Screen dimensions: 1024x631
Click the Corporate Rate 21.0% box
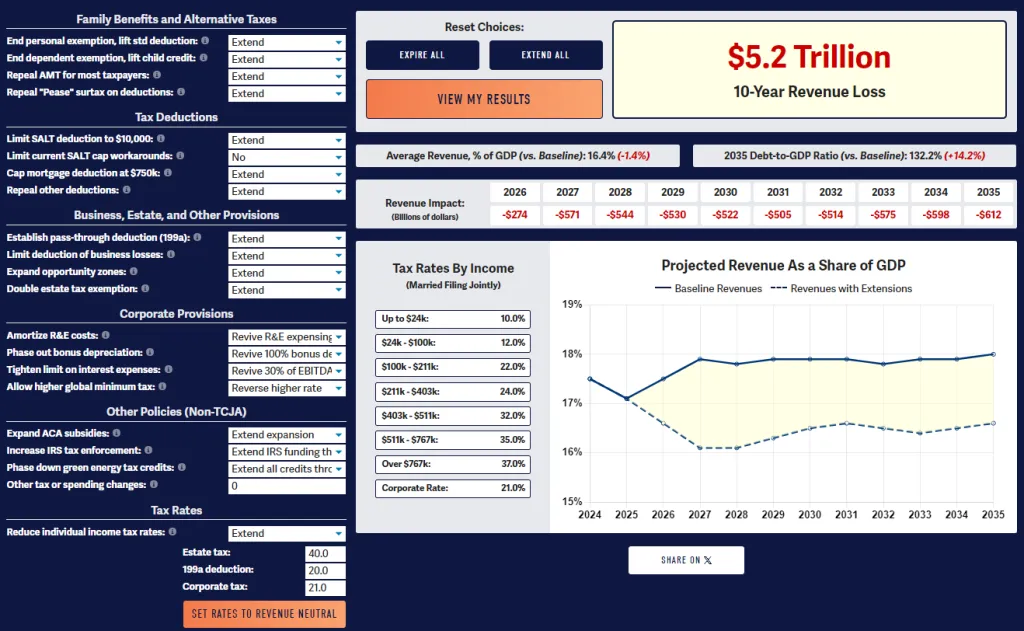pyautogui.click(x=453, y=488)
